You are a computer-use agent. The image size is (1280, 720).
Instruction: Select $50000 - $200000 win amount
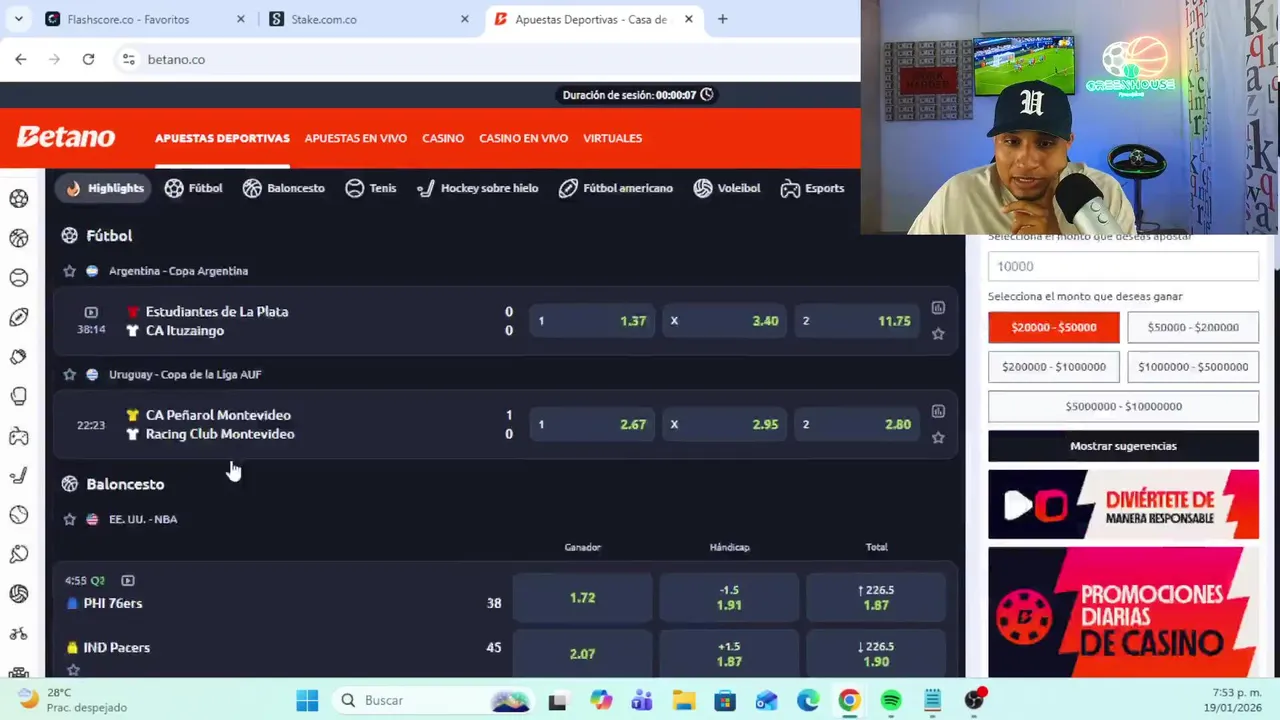[1193, 327]
